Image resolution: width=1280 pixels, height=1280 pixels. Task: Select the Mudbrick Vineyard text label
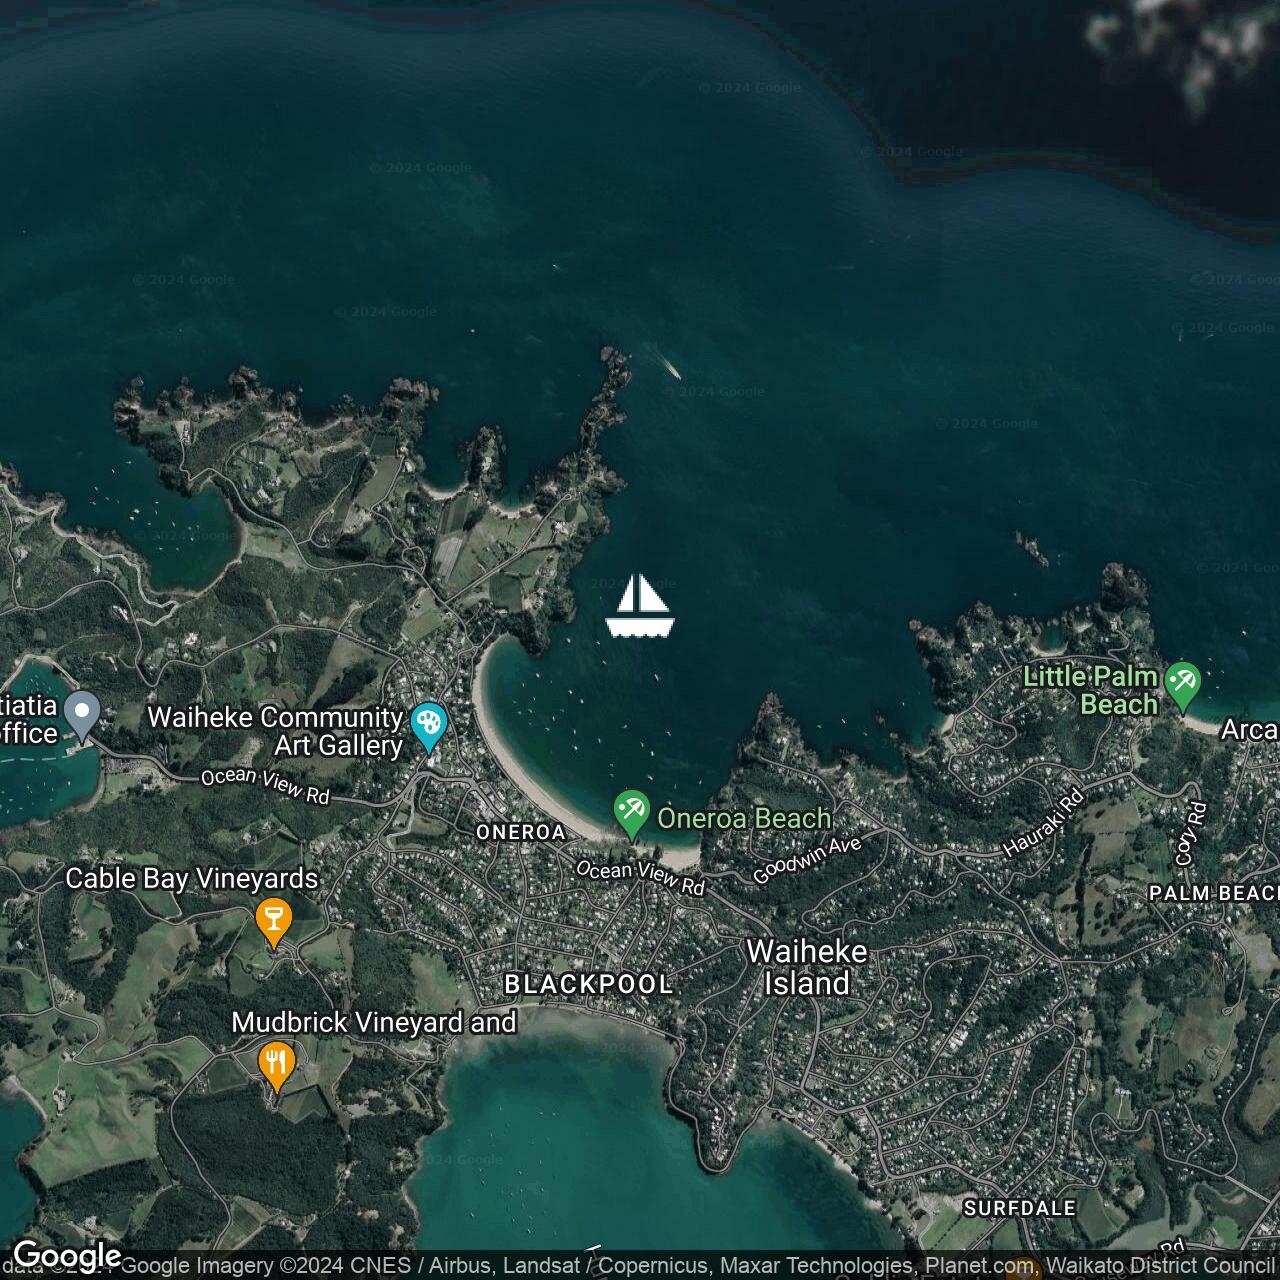[x=373, y=1022]
